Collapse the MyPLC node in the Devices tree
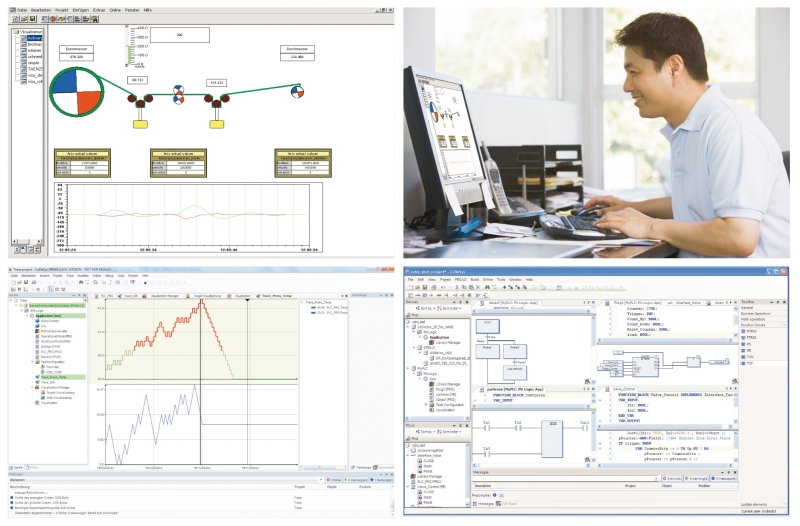Viewport: 800px width, 526px height. coord(408,368)
